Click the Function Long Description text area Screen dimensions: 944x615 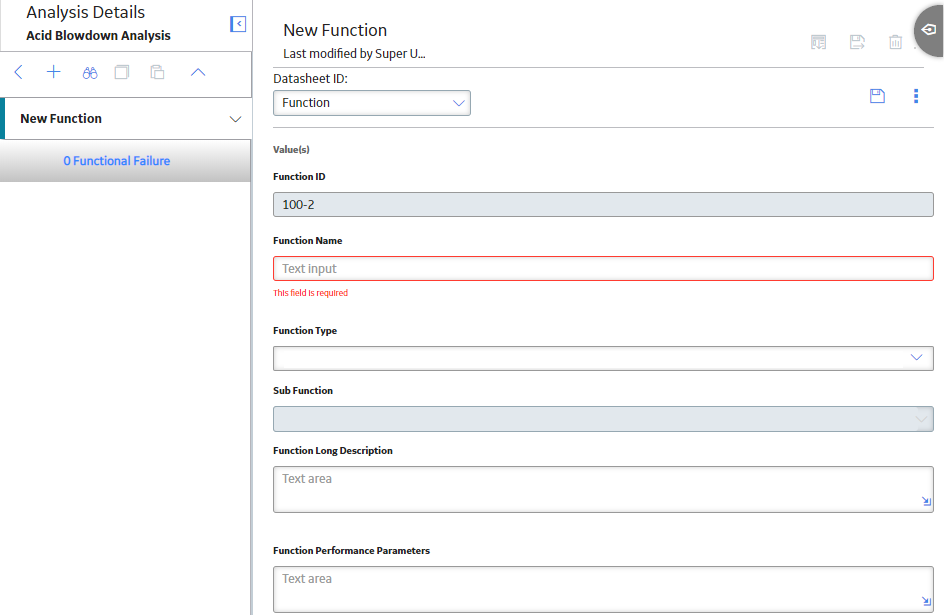tap(603, 489)
